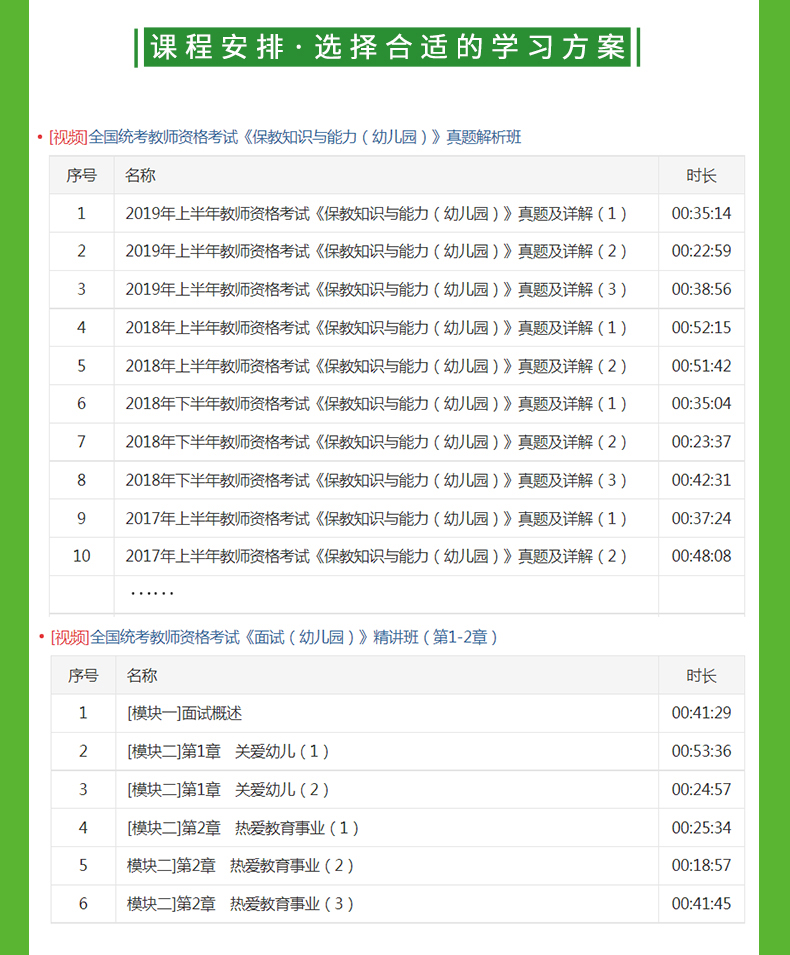Open the 面试（幼儿园）精讲班 course link

pos(294,637)
